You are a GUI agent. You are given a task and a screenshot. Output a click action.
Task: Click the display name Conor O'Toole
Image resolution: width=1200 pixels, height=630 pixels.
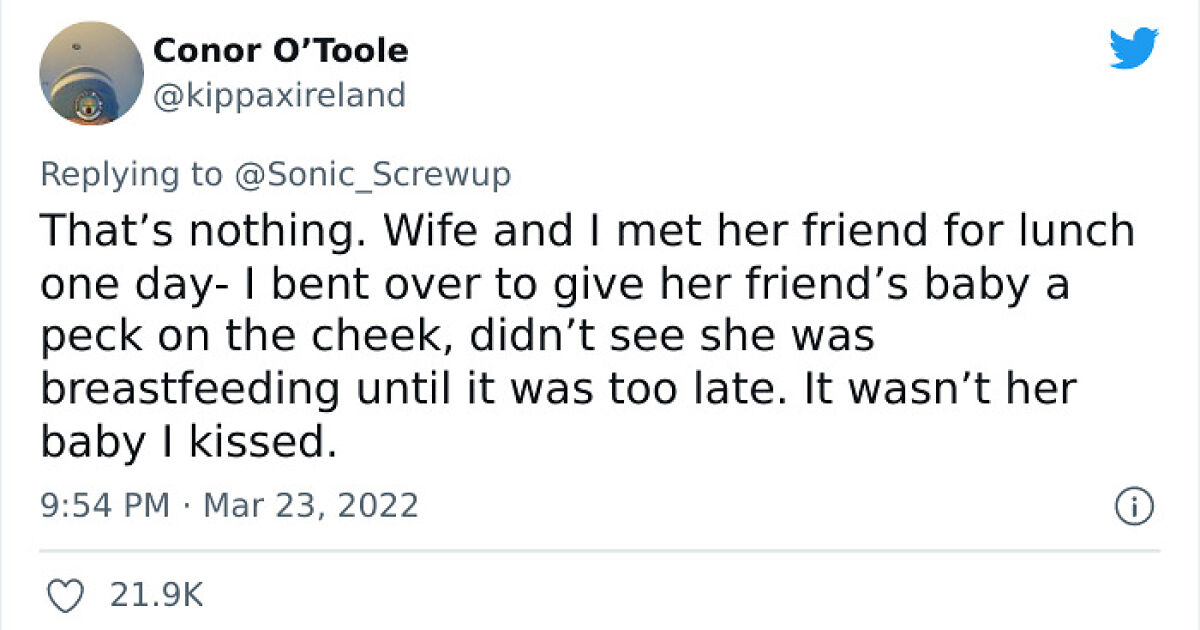click(281, 50)
